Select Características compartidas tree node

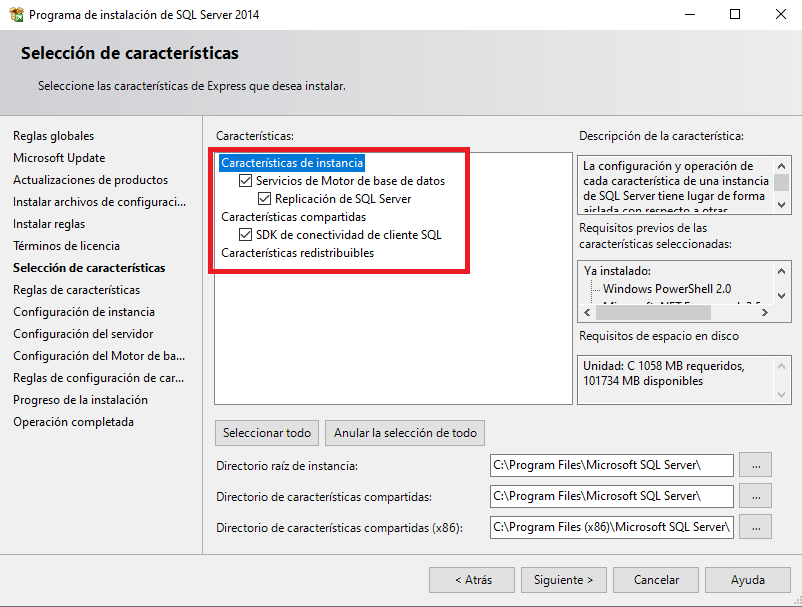(x=294, y=217)
